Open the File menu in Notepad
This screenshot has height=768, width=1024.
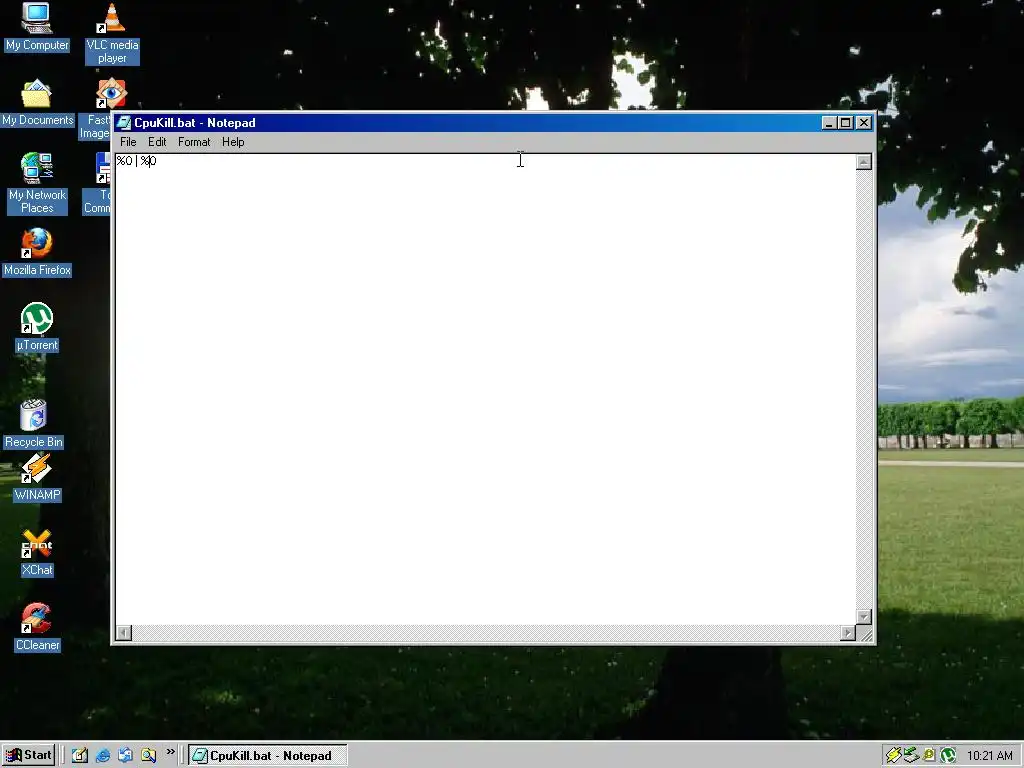click(128, 142)
